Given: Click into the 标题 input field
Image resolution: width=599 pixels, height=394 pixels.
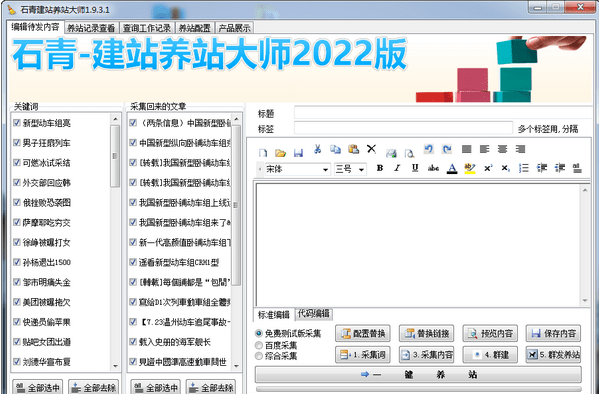Looking at the screenshot, I should tap(442, 113).
